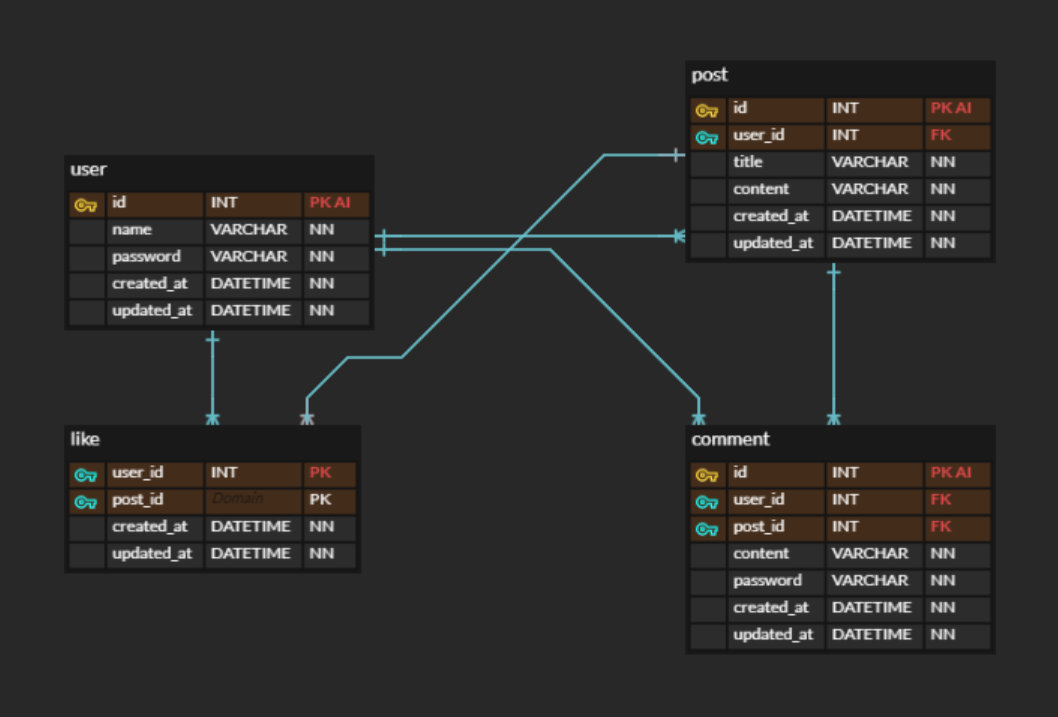Click the id column name in user table
The image size is (1058, 717).
[119, 202]
